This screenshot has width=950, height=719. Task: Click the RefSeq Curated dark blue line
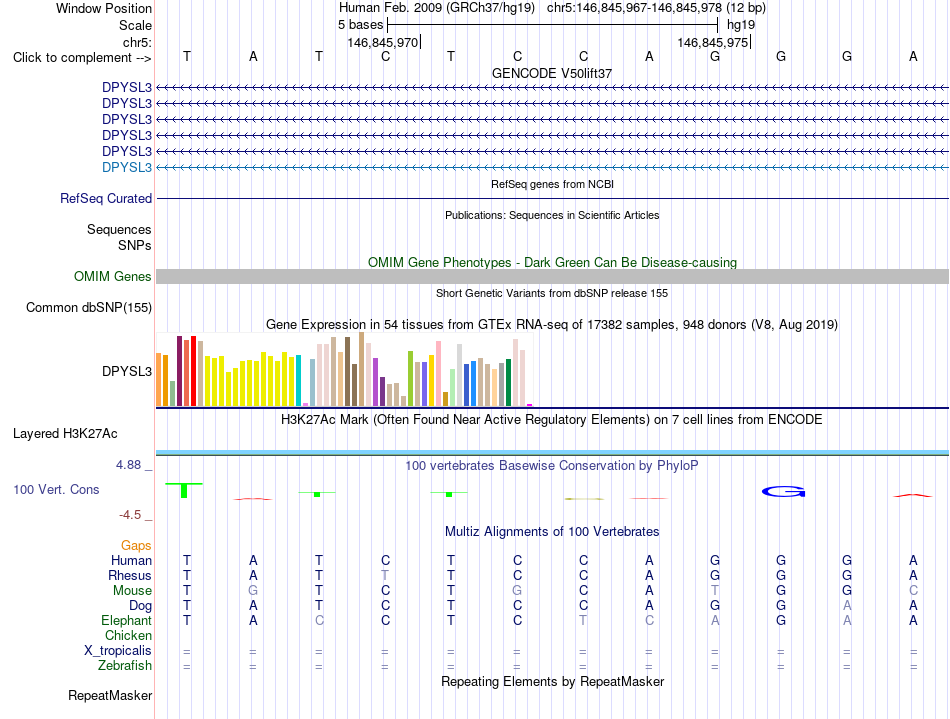pyautogui.click(x=552, y=199)
